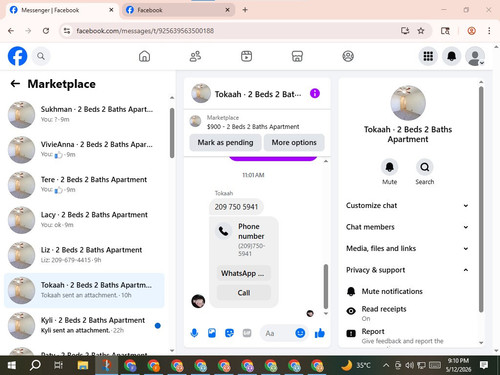The width and height of the screenshot is (500, 375).
Task: Send a thumbs up like
Action: tap(320, 333)
